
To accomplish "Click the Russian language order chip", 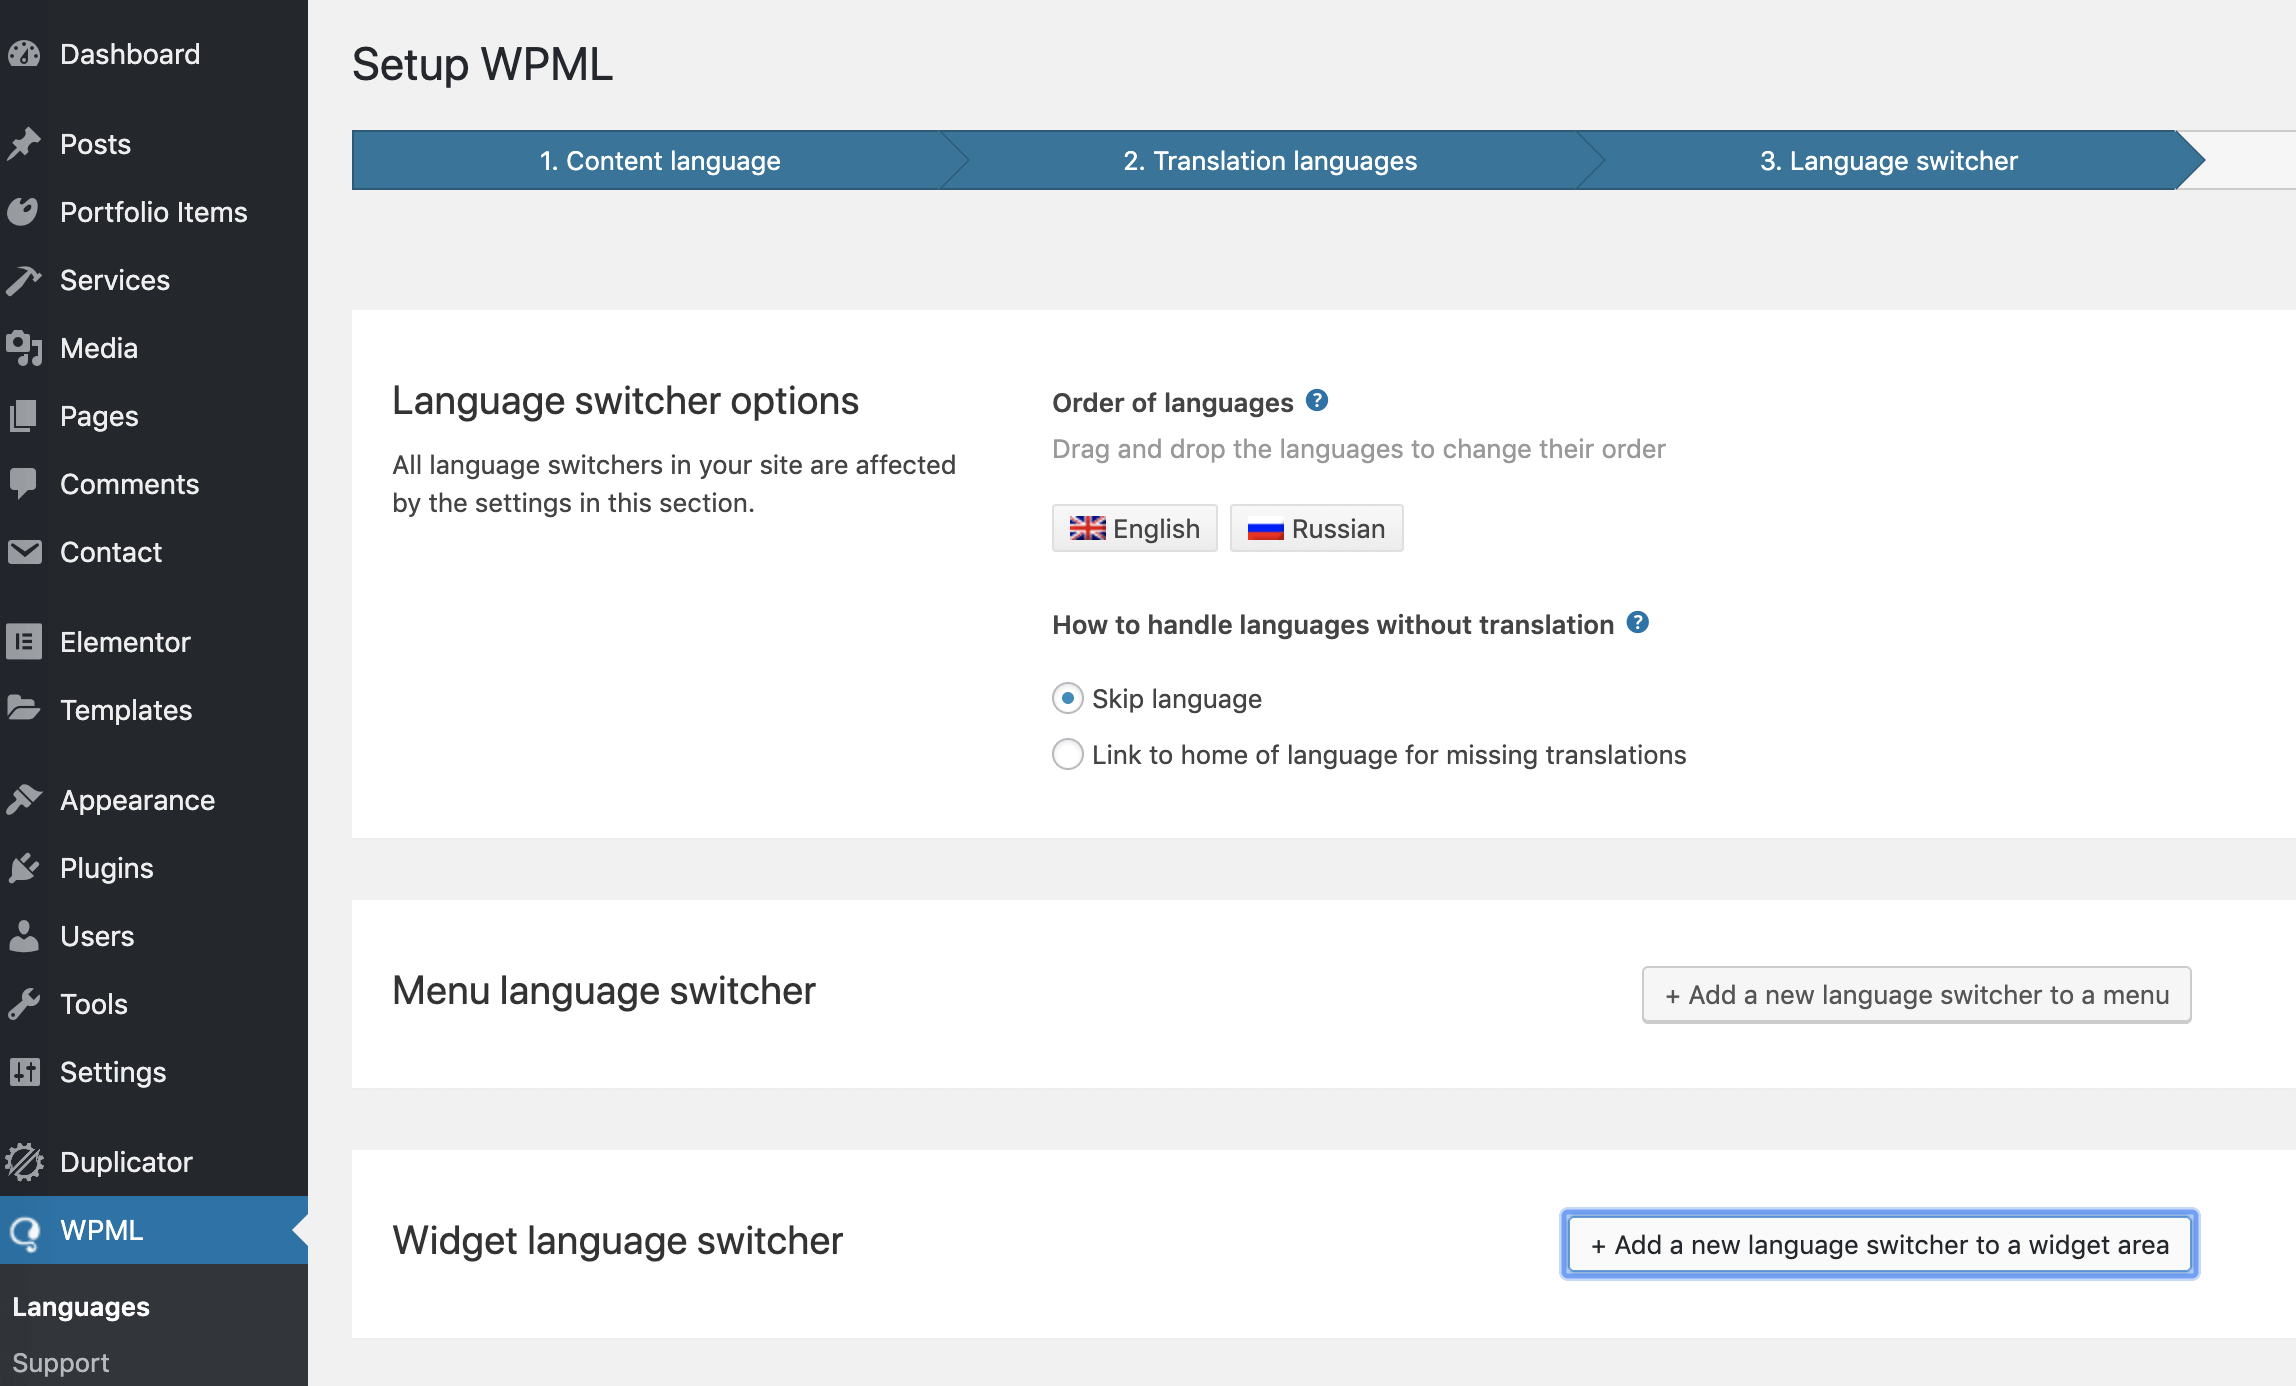I will 1316,528.
